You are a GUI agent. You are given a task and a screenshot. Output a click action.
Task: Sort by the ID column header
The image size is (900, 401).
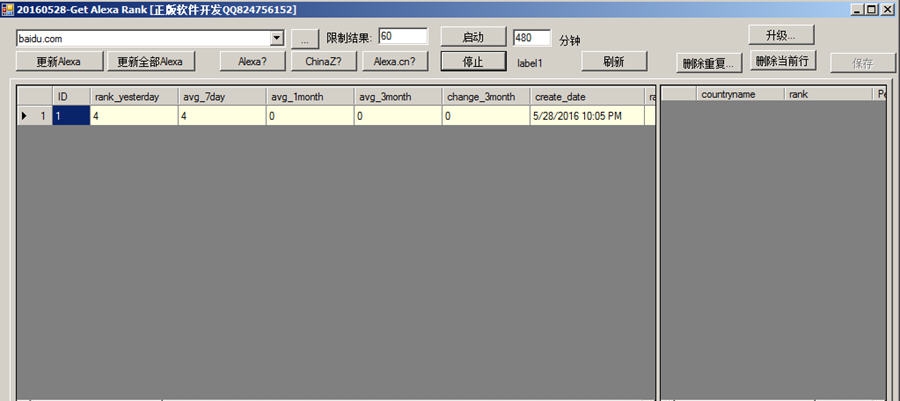coord(71,97)
